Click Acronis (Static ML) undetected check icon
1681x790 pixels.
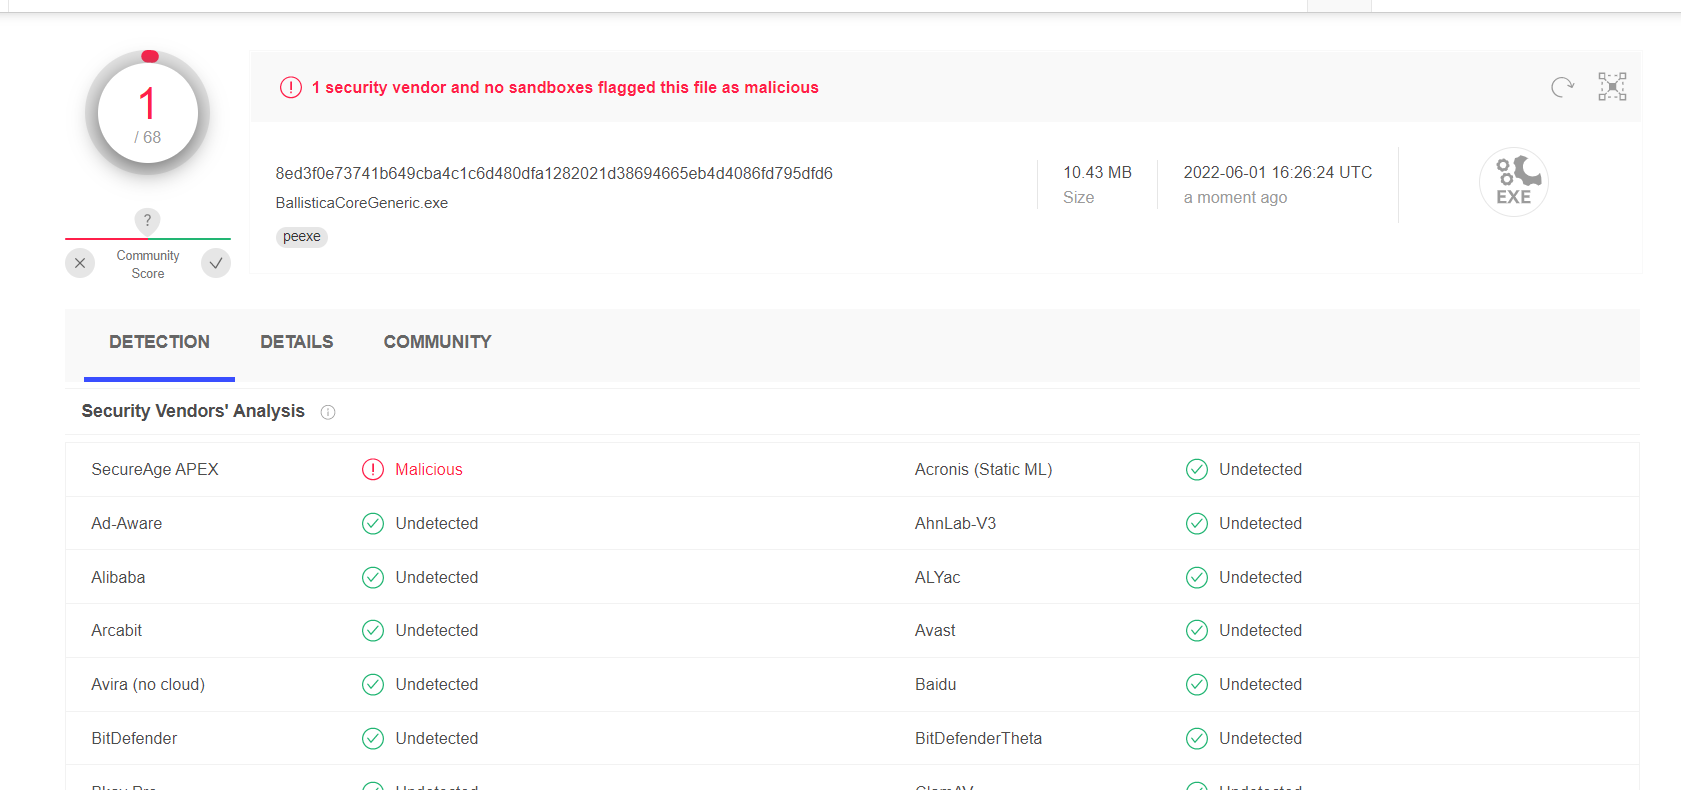point(1197,469)
